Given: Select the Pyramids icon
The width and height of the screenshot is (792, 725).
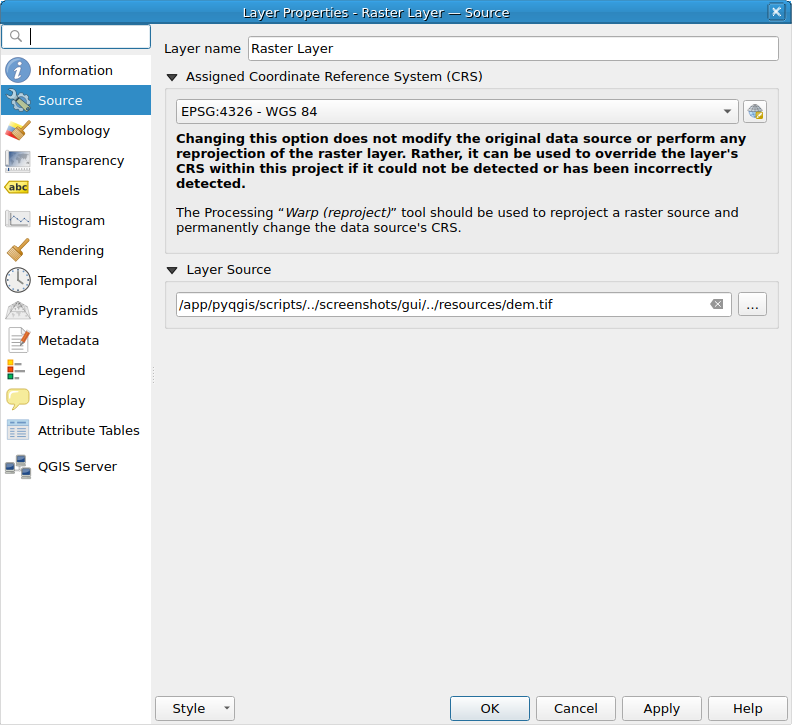Looking at the screenshot, I should coord(18,310).
